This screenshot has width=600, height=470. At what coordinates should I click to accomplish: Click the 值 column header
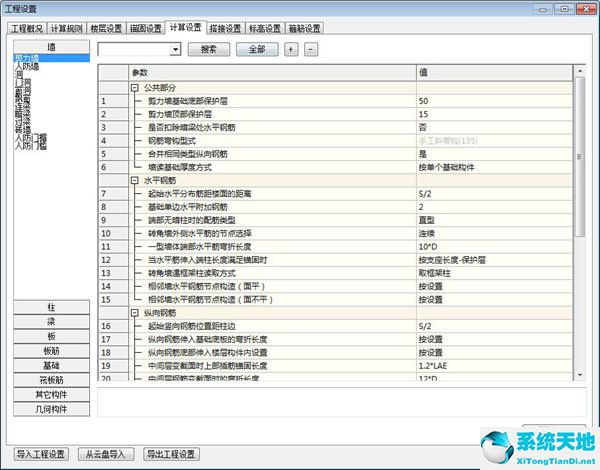[494, 73]
